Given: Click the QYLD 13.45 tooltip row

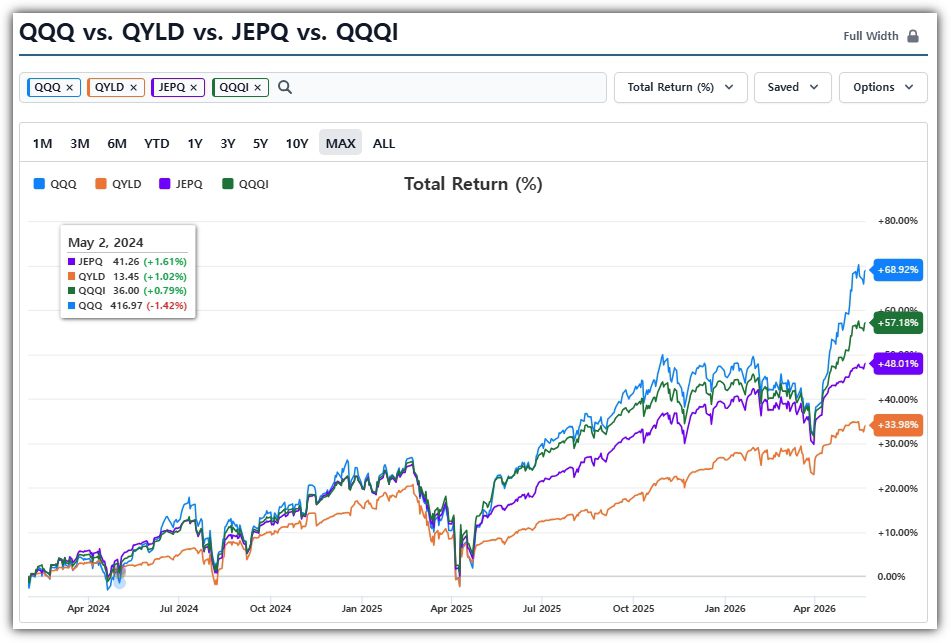Looking at the screenshot, I should pos(127,276).
